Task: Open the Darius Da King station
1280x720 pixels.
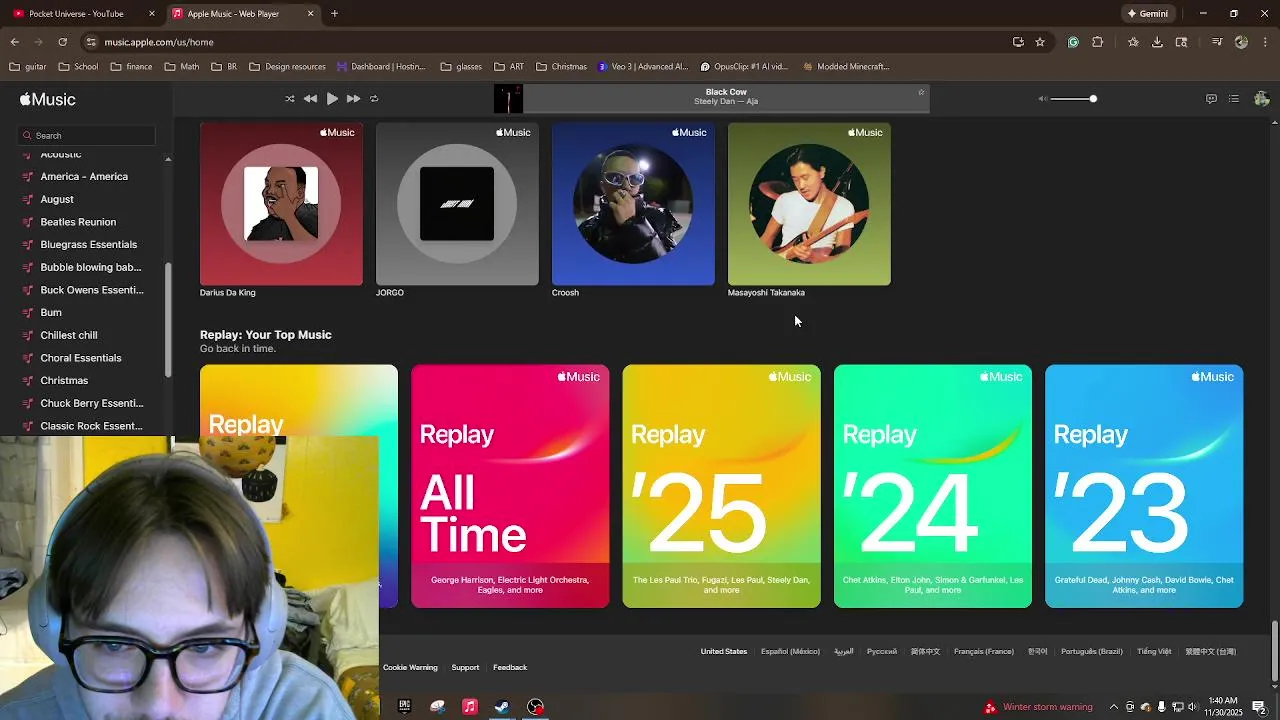Action: click(281, 204)
